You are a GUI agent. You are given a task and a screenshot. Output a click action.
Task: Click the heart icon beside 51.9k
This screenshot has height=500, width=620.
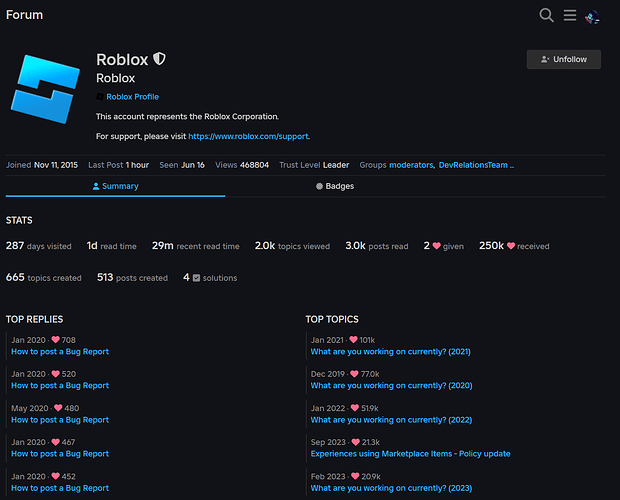click(x=355, y=408)
